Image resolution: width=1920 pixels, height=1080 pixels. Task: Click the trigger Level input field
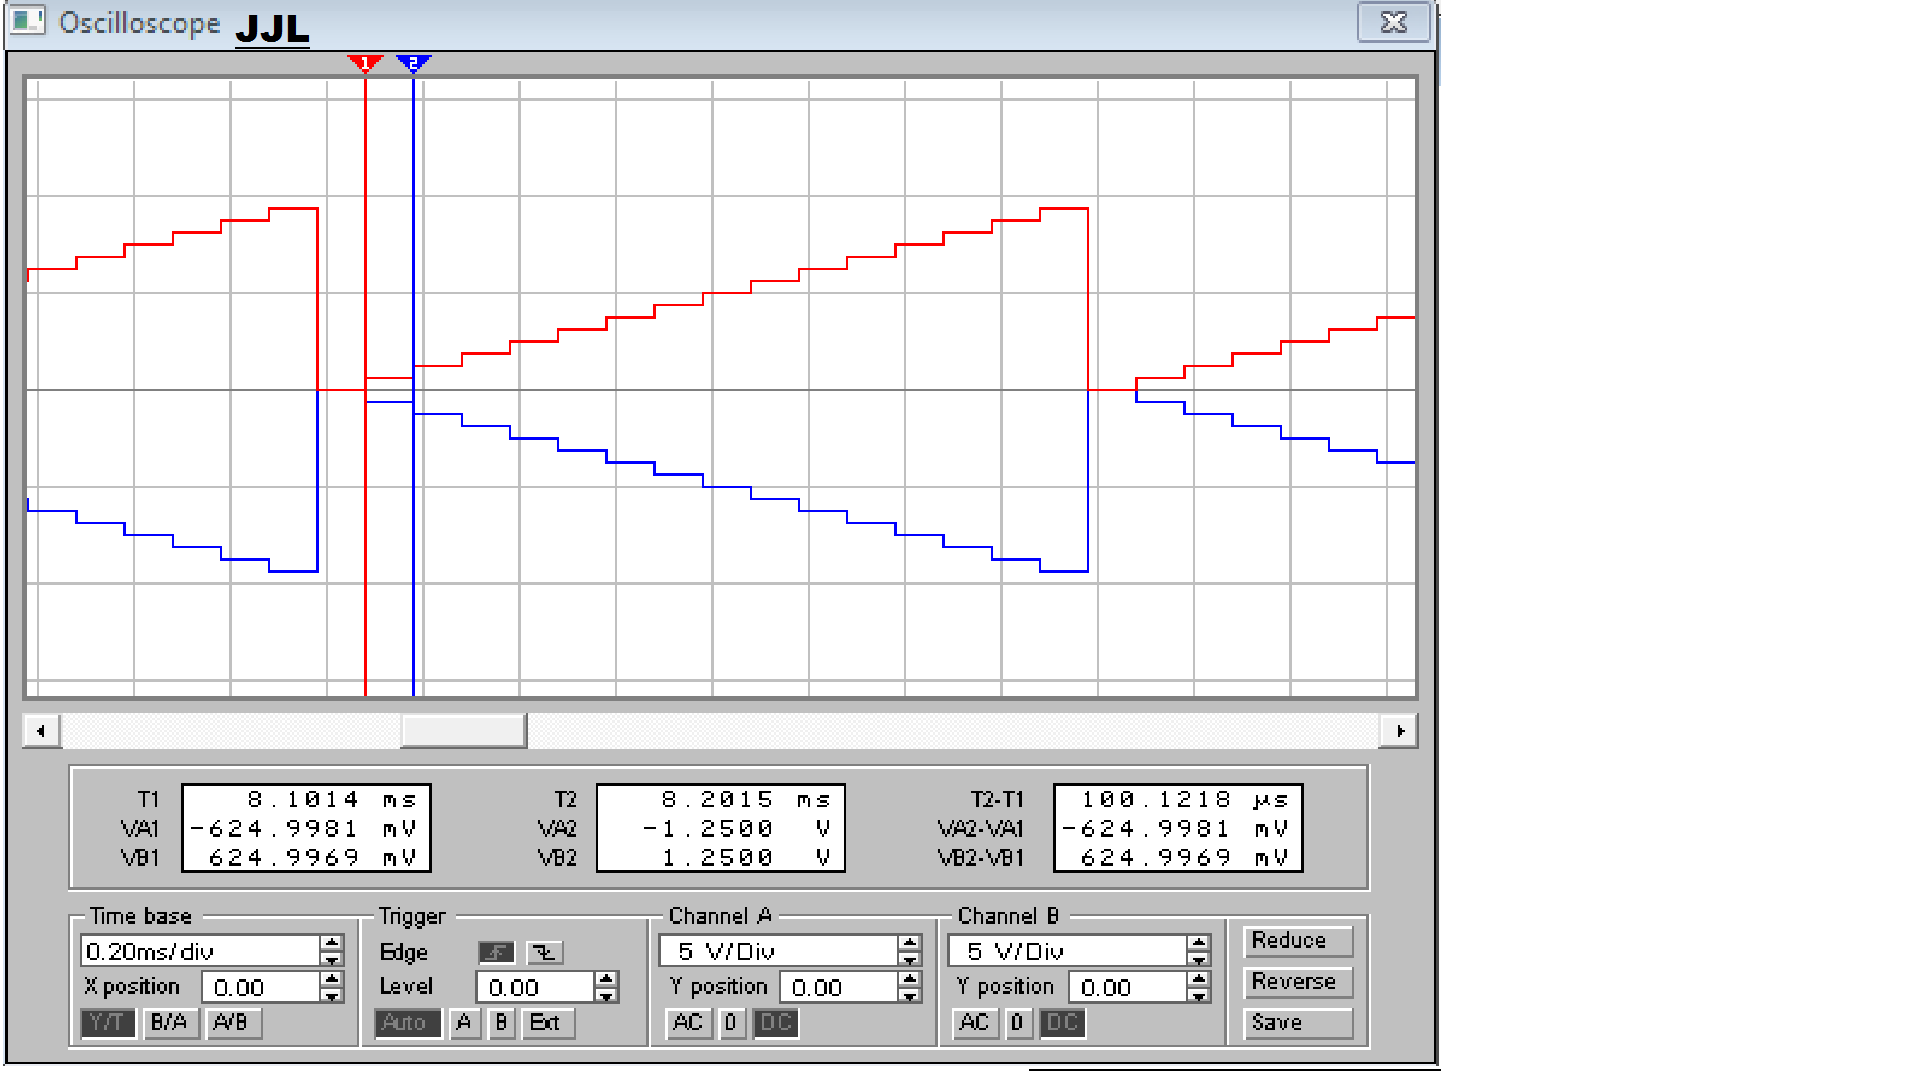click(x=535, y=987)
